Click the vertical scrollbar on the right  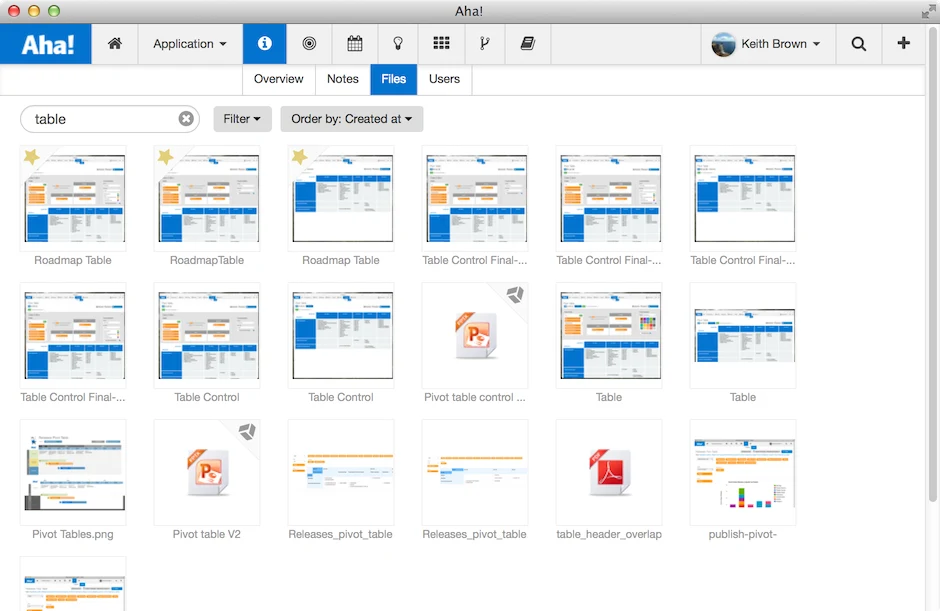pyautogui.click(x=932, y=264)
